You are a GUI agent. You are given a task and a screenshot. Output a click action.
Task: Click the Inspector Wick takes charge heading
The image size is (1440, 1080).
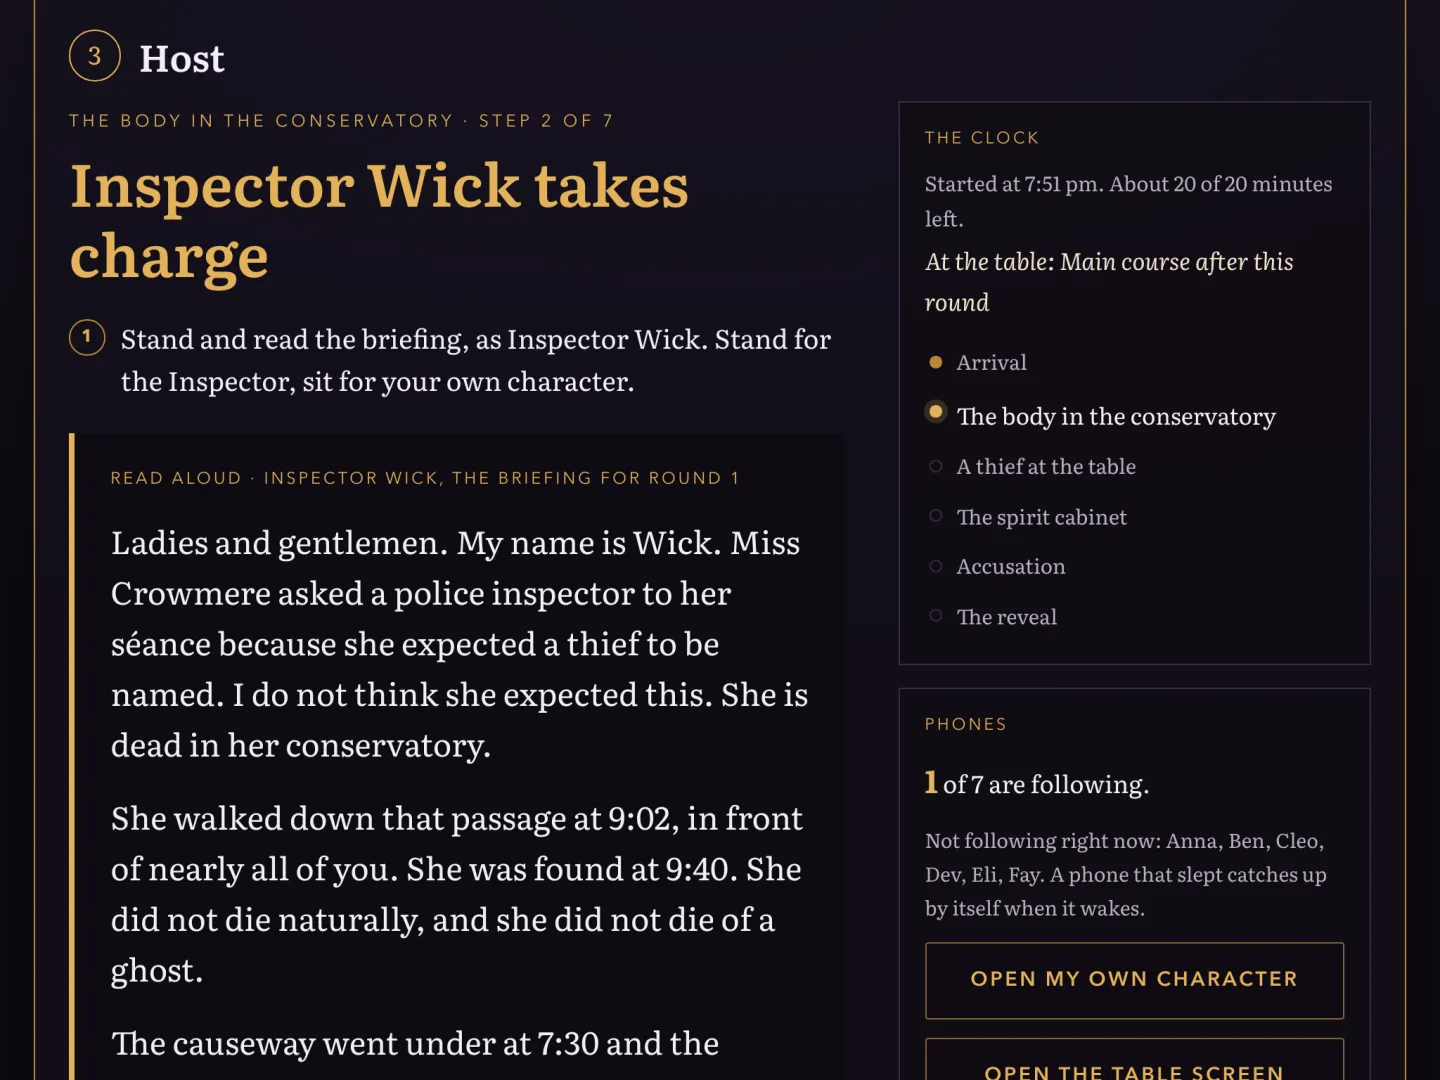point(379,222)
